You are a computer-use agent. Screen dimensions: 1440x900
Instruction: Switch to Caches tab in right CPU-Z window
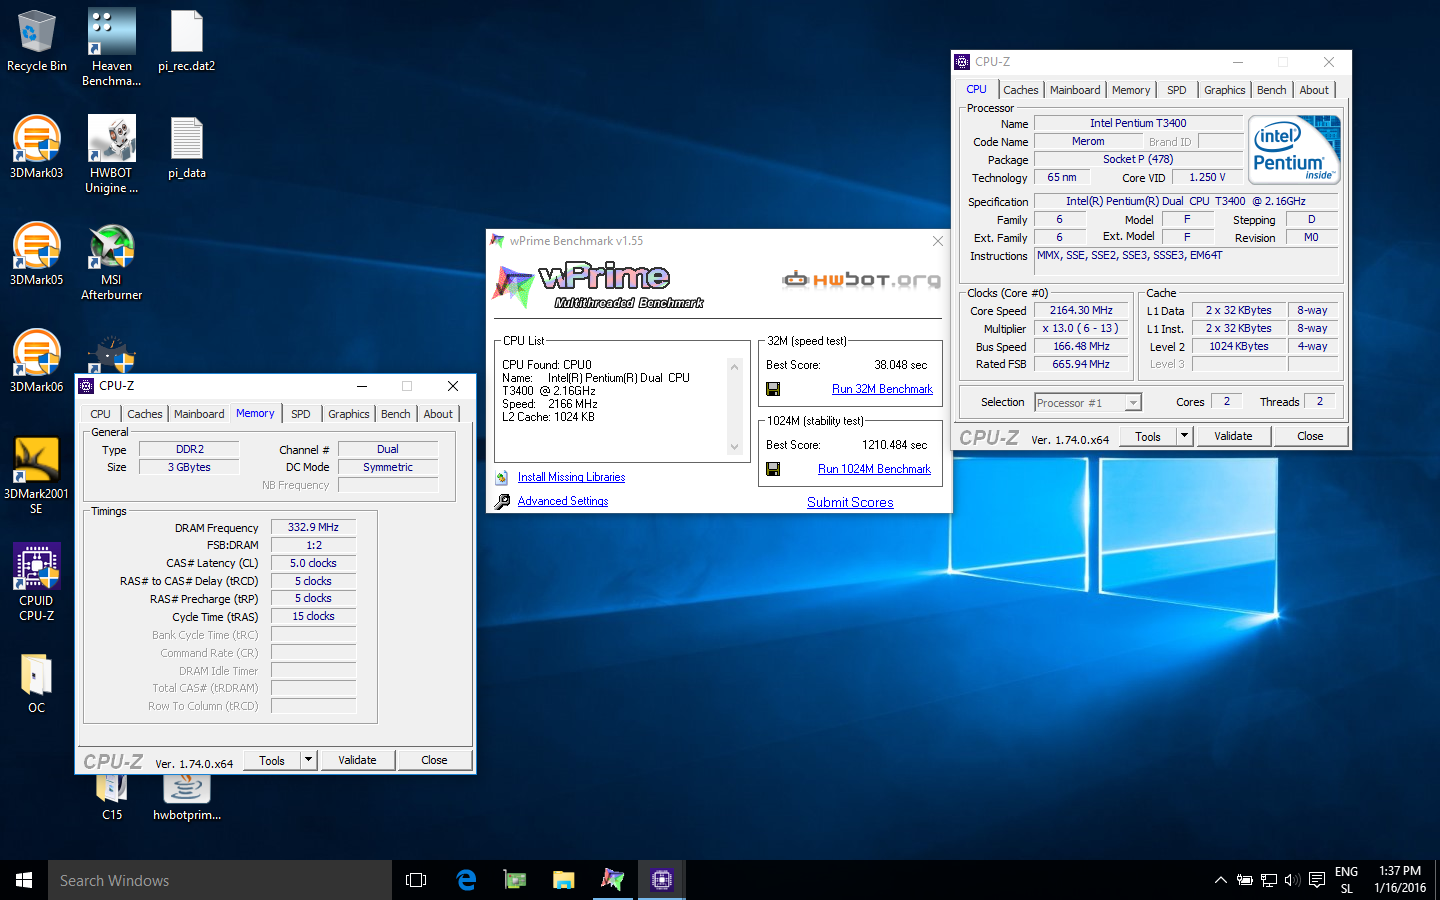click(x=1020, y=90)
